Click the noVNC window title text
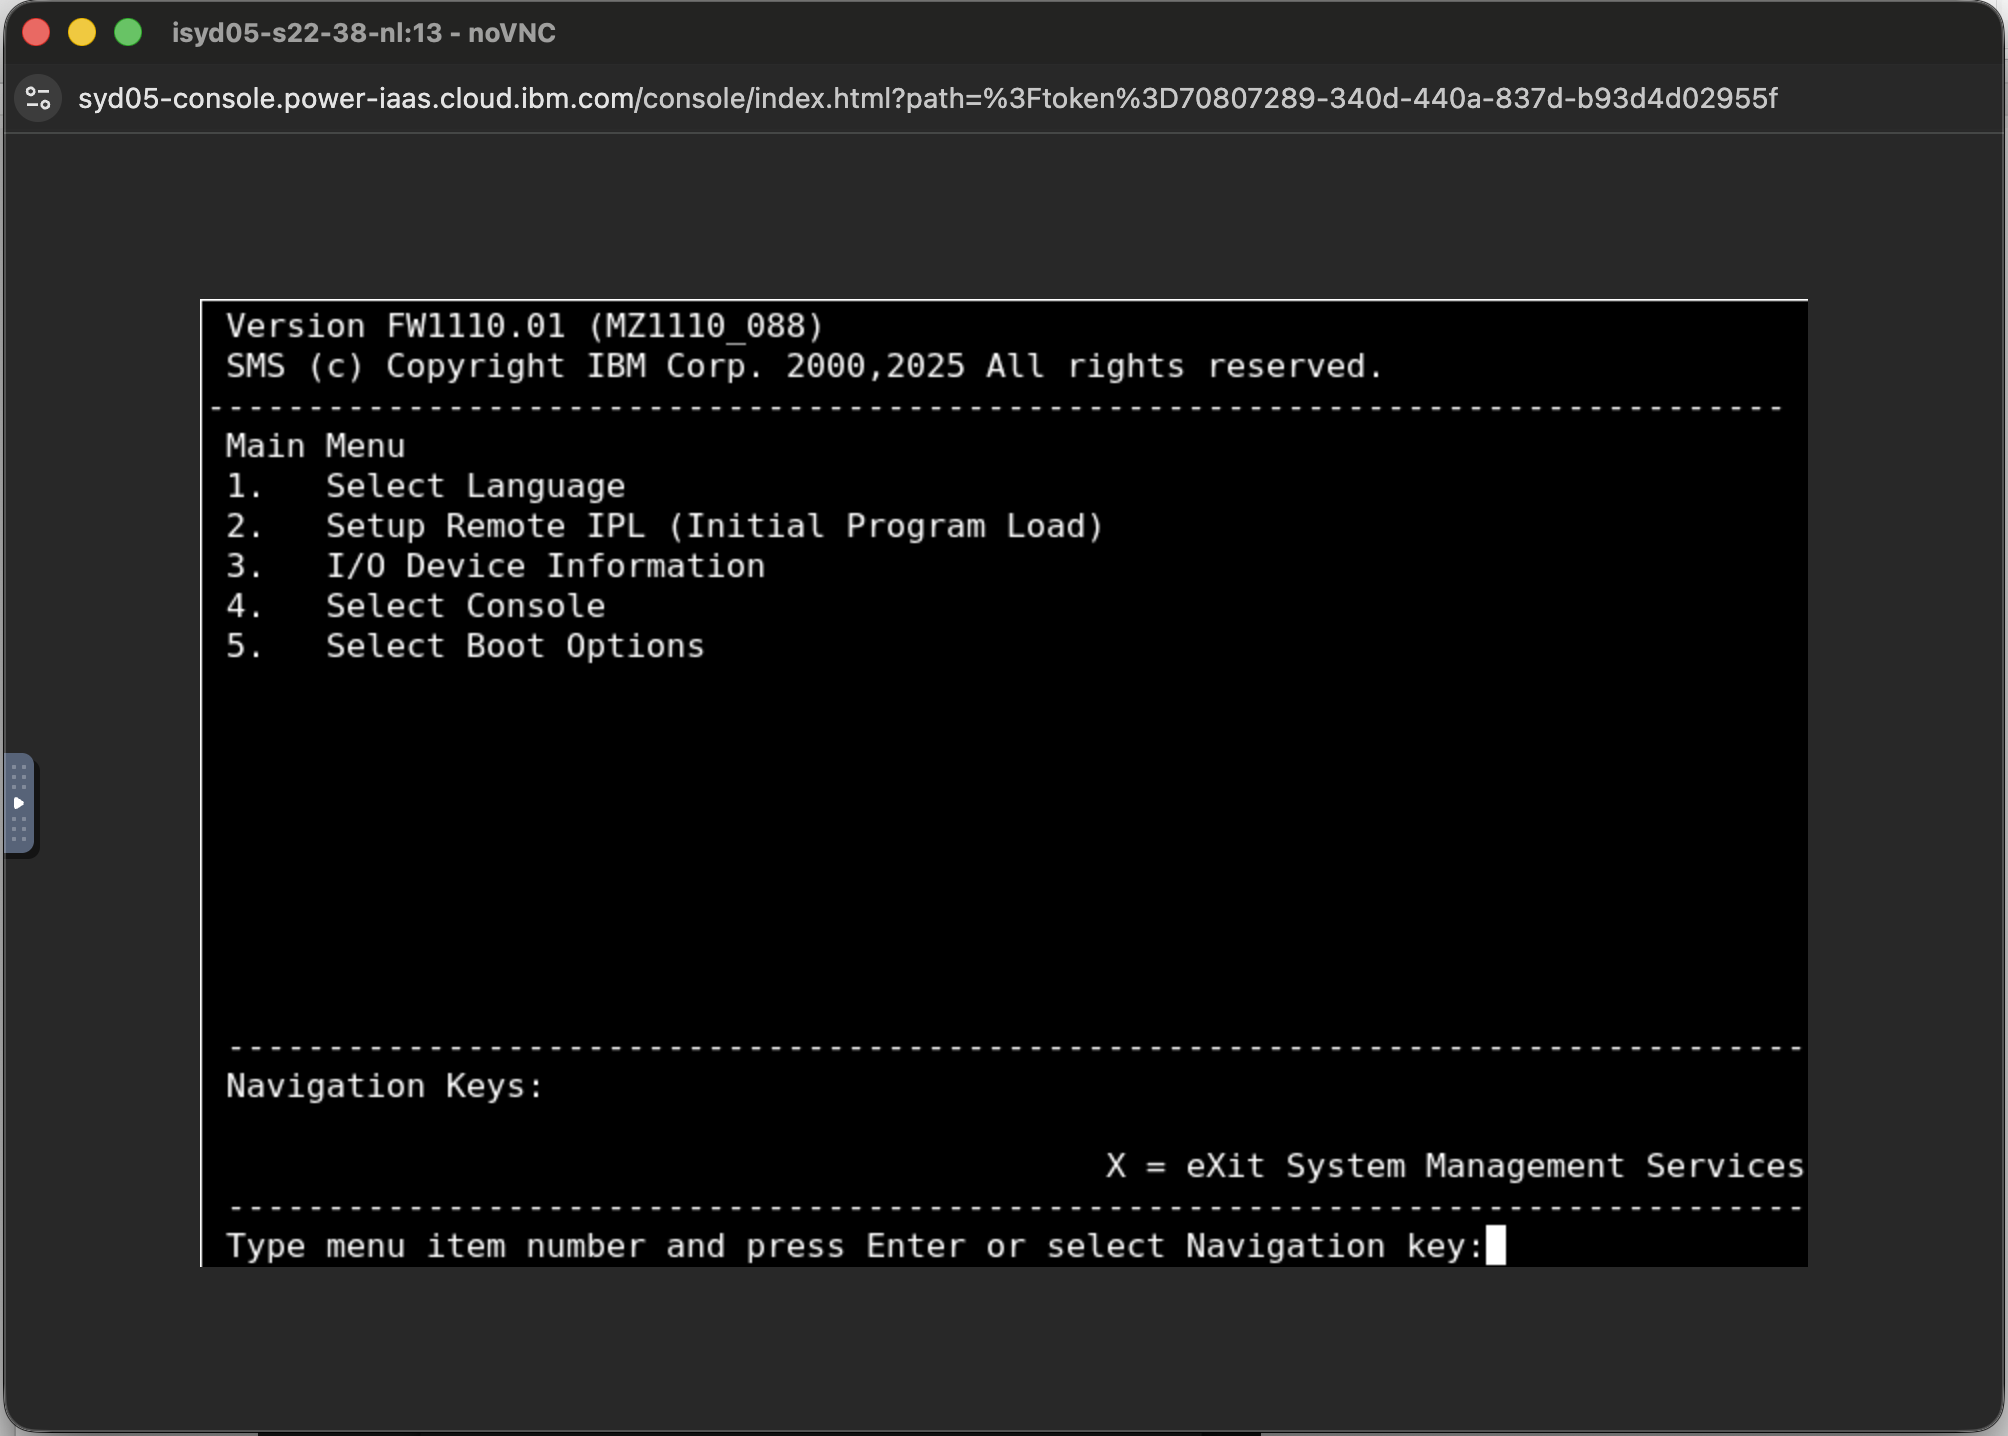The width and height of the screenshot is (2008, 1436). coord(364,33)
